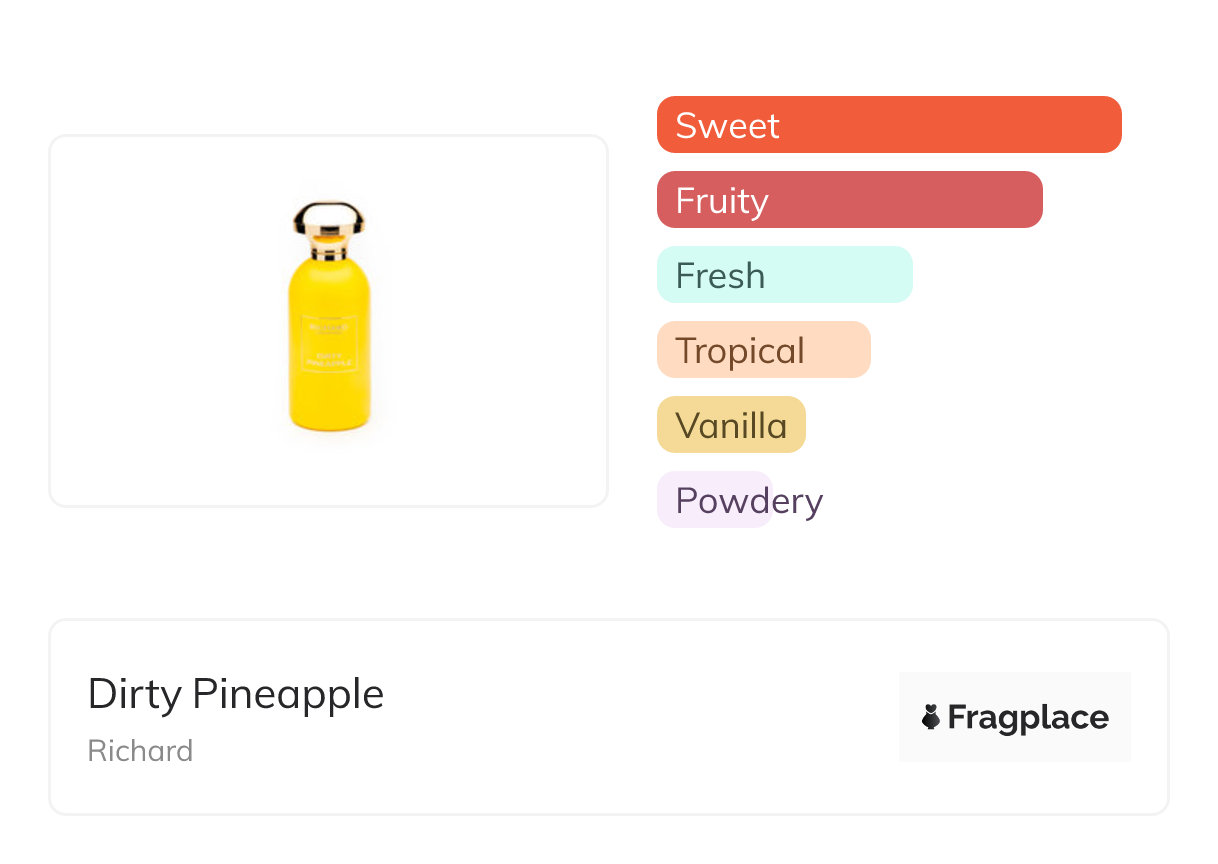Viewport: 1218px width, 864px height.
Task: Click the square label on the yellow bottle
Action: point(329,344)
